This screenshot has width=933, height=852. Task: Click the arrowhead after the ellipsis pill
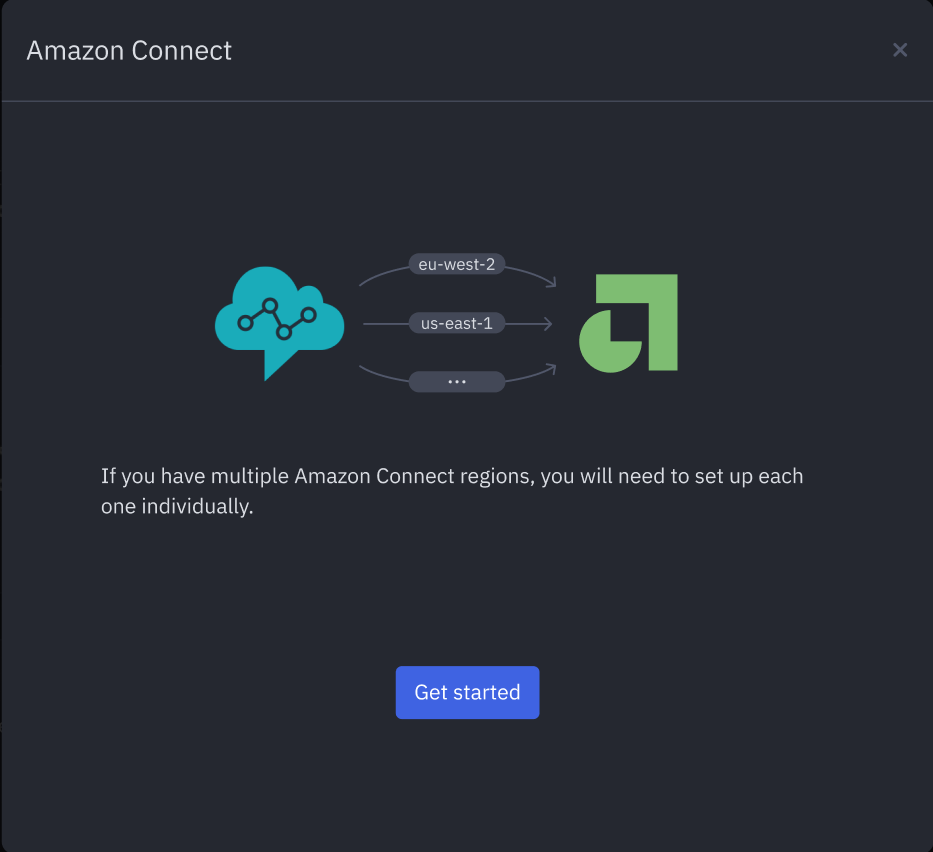[x=550, y=367]
